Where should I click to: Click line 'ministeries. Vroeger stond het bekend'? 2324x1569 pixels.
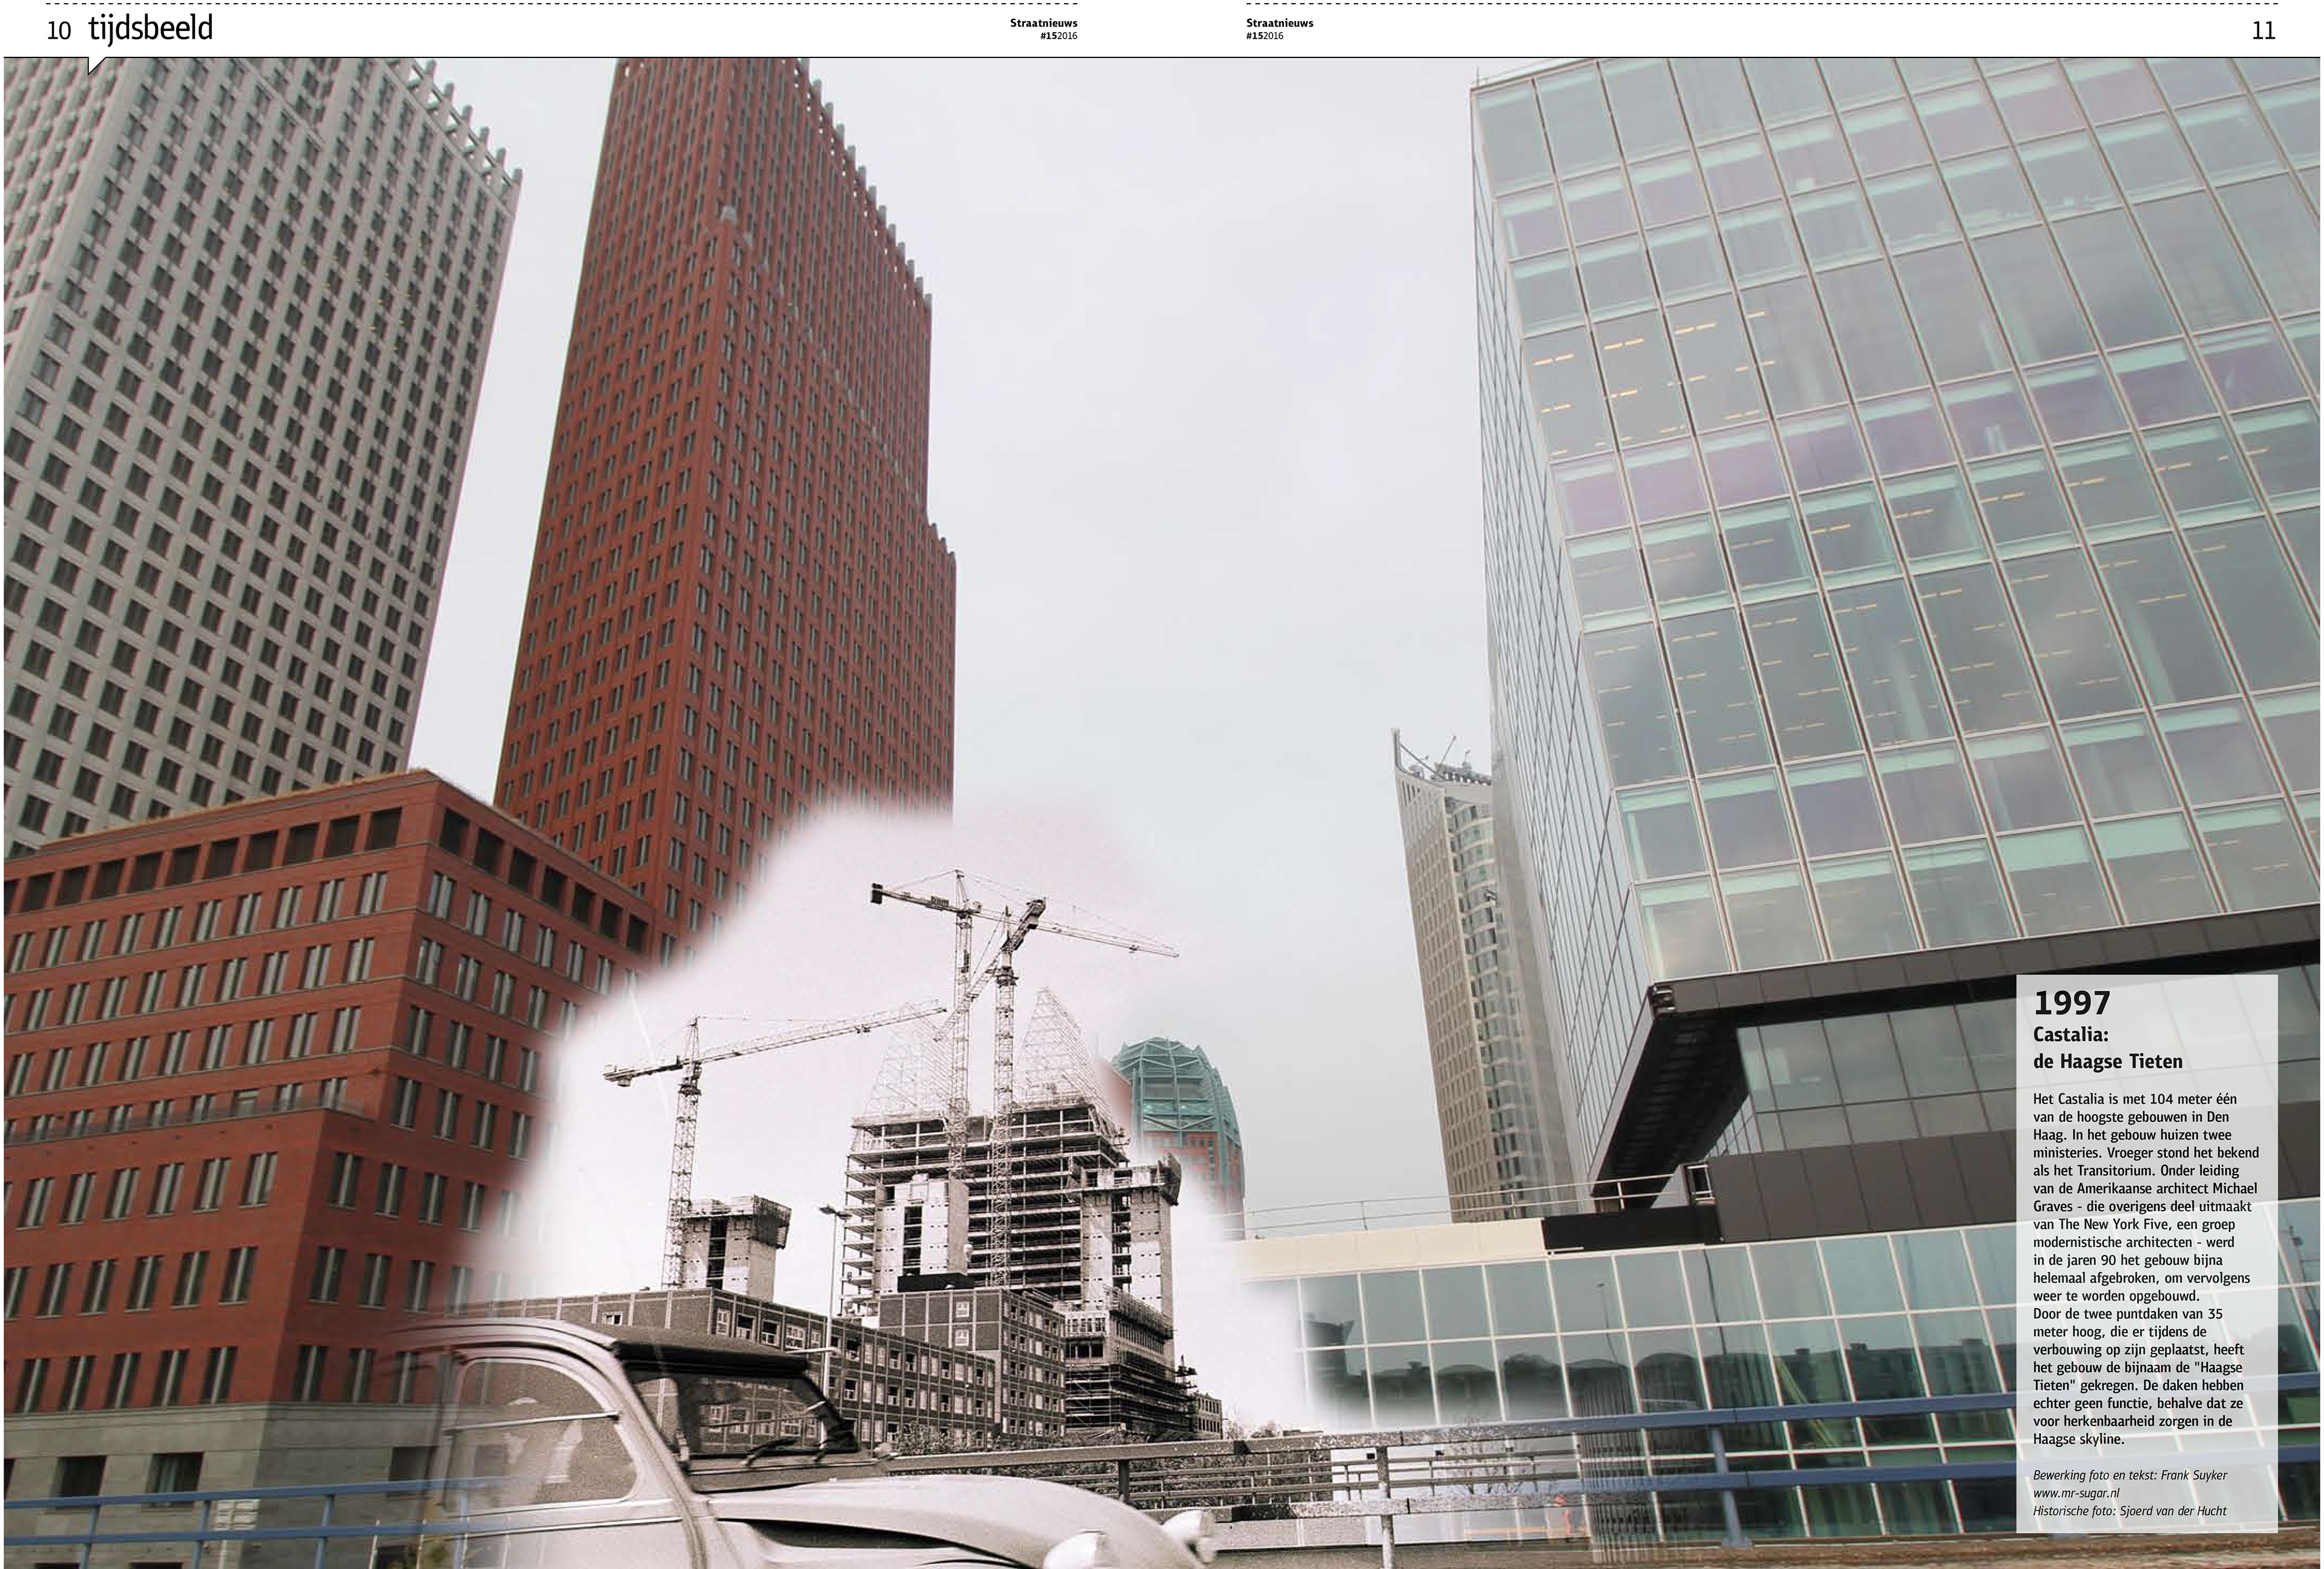[2145, 1152]
